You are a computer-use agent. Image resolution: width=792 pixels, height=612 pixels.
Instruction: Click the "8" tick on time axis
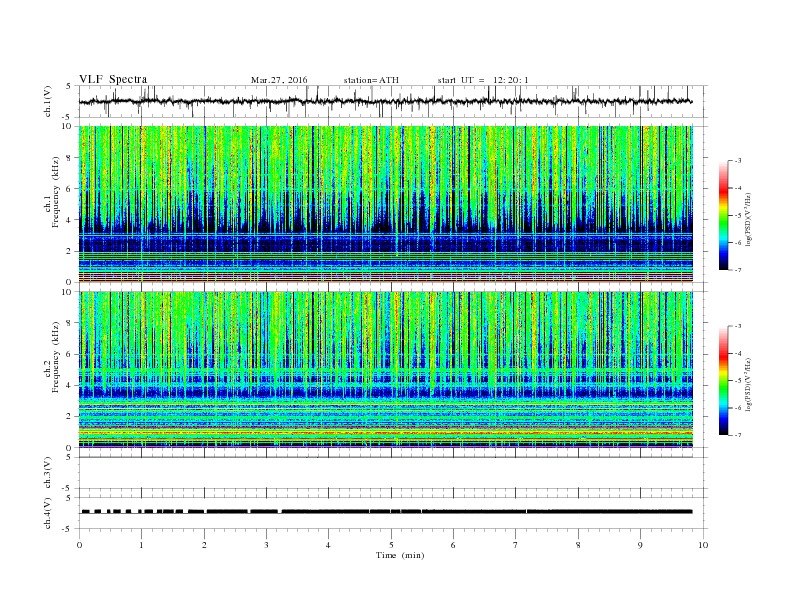point(578,545)
